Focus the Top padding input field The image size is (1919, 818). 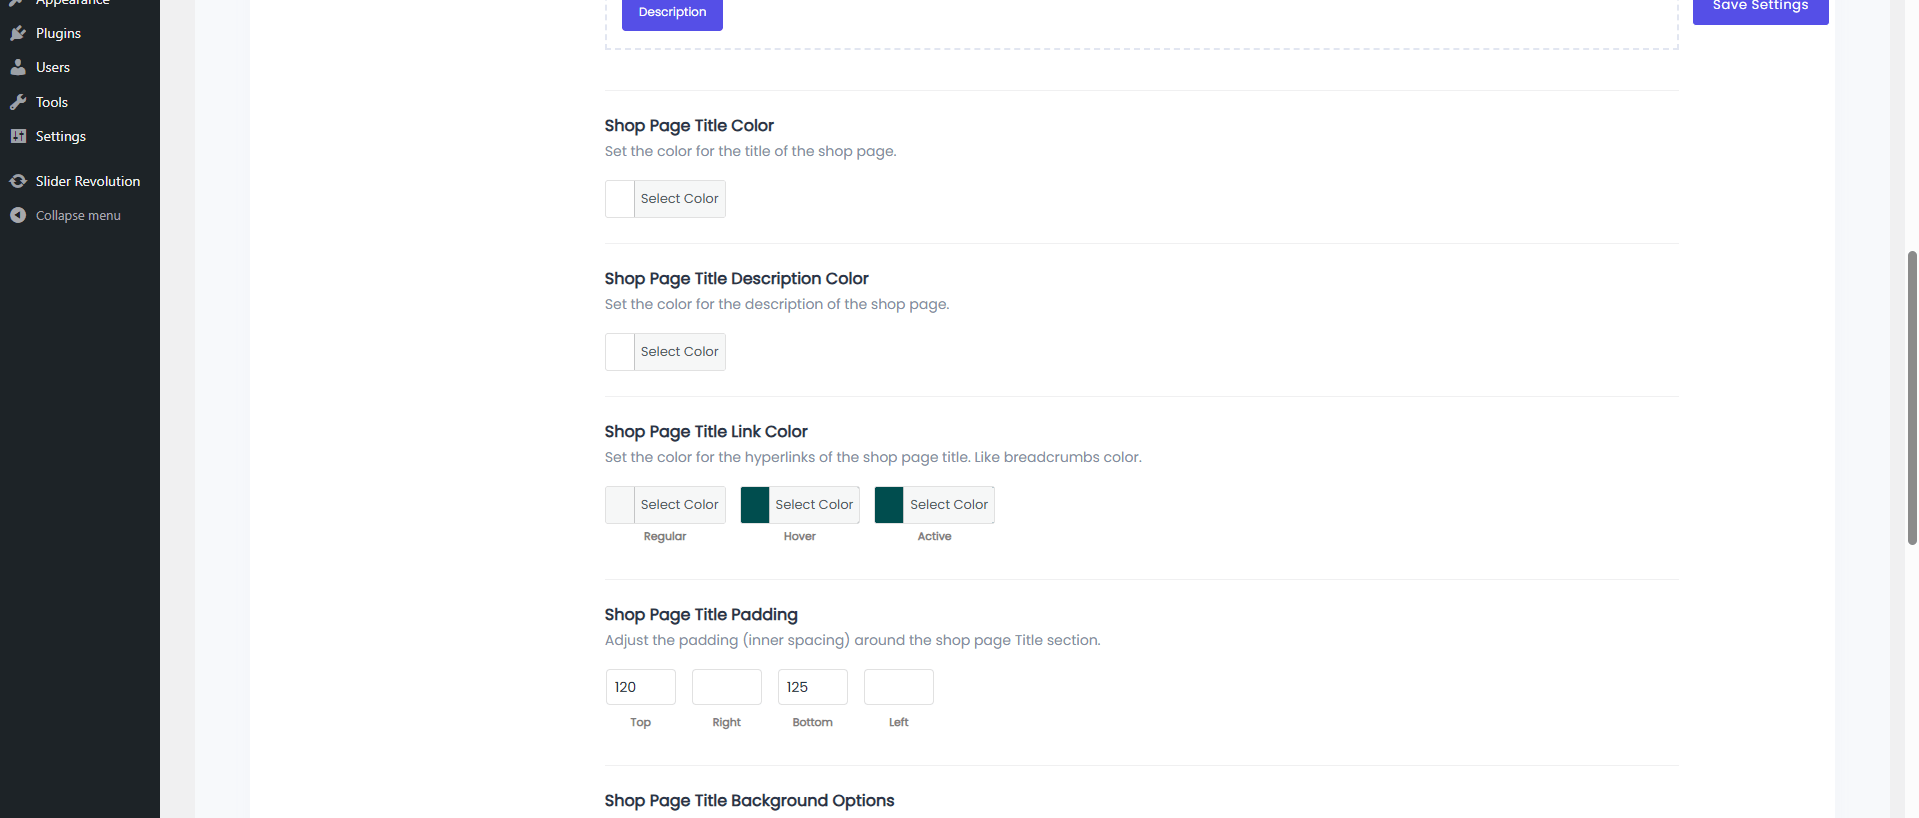[641, 687]
